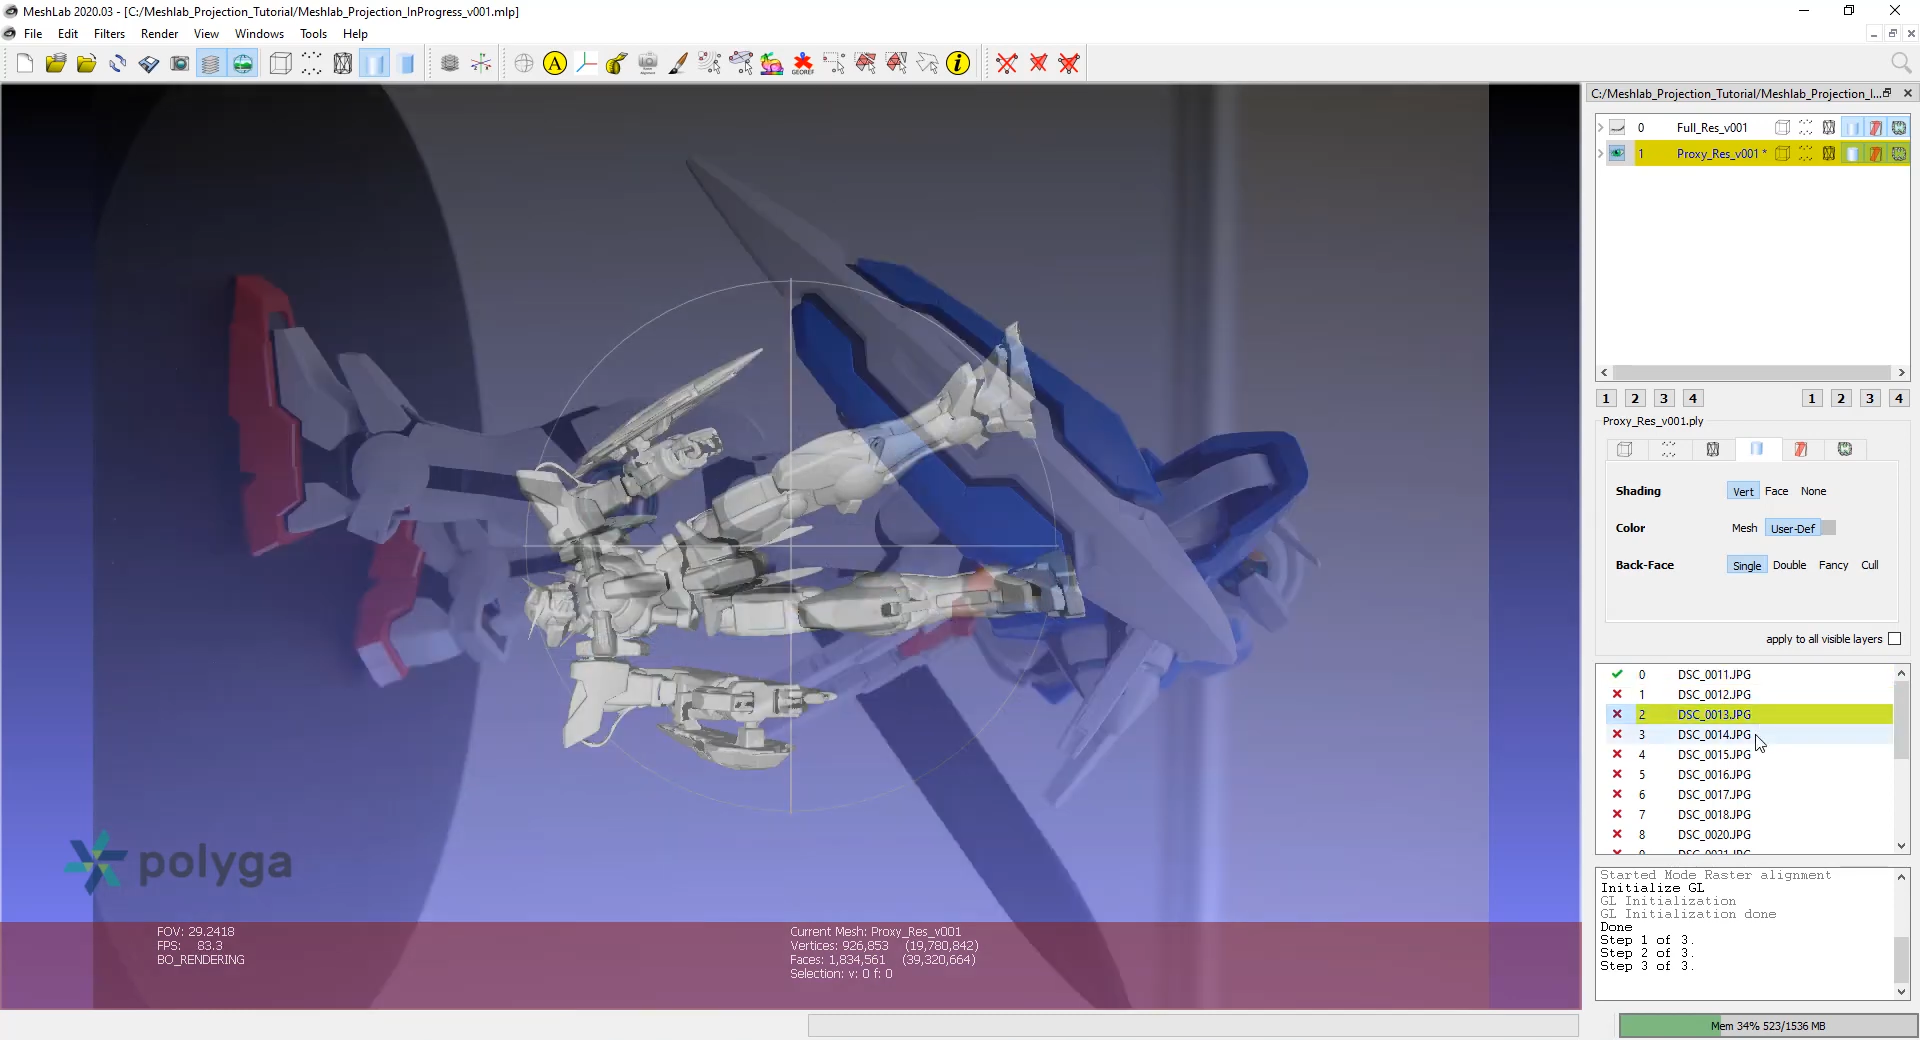Image resolution: width=1920 pixels, height=1040 pixels.
Task: Toggle bounding box icon in Proxy_Res_v001 row
Action: 1782,154
